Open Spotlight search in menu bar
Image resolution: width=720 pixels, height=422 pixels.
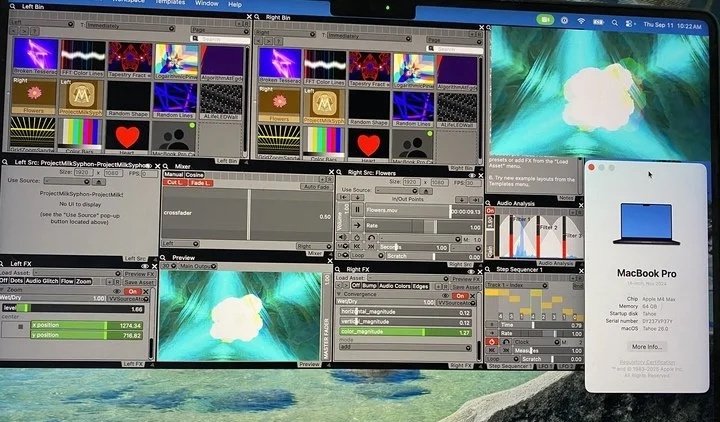tap(614, 23)
